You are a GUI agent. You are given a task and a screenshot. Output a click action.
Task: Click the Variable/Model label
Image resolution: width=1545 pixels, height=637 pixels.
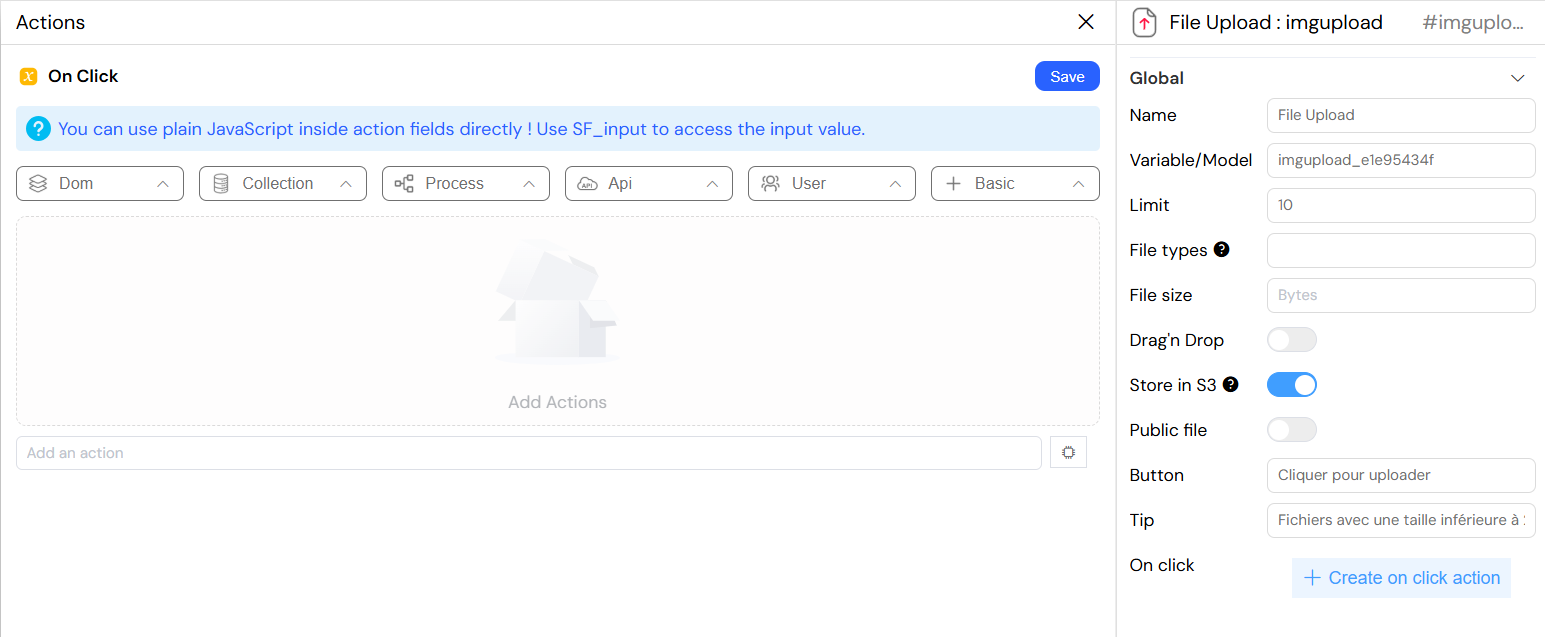point(1191,160)
